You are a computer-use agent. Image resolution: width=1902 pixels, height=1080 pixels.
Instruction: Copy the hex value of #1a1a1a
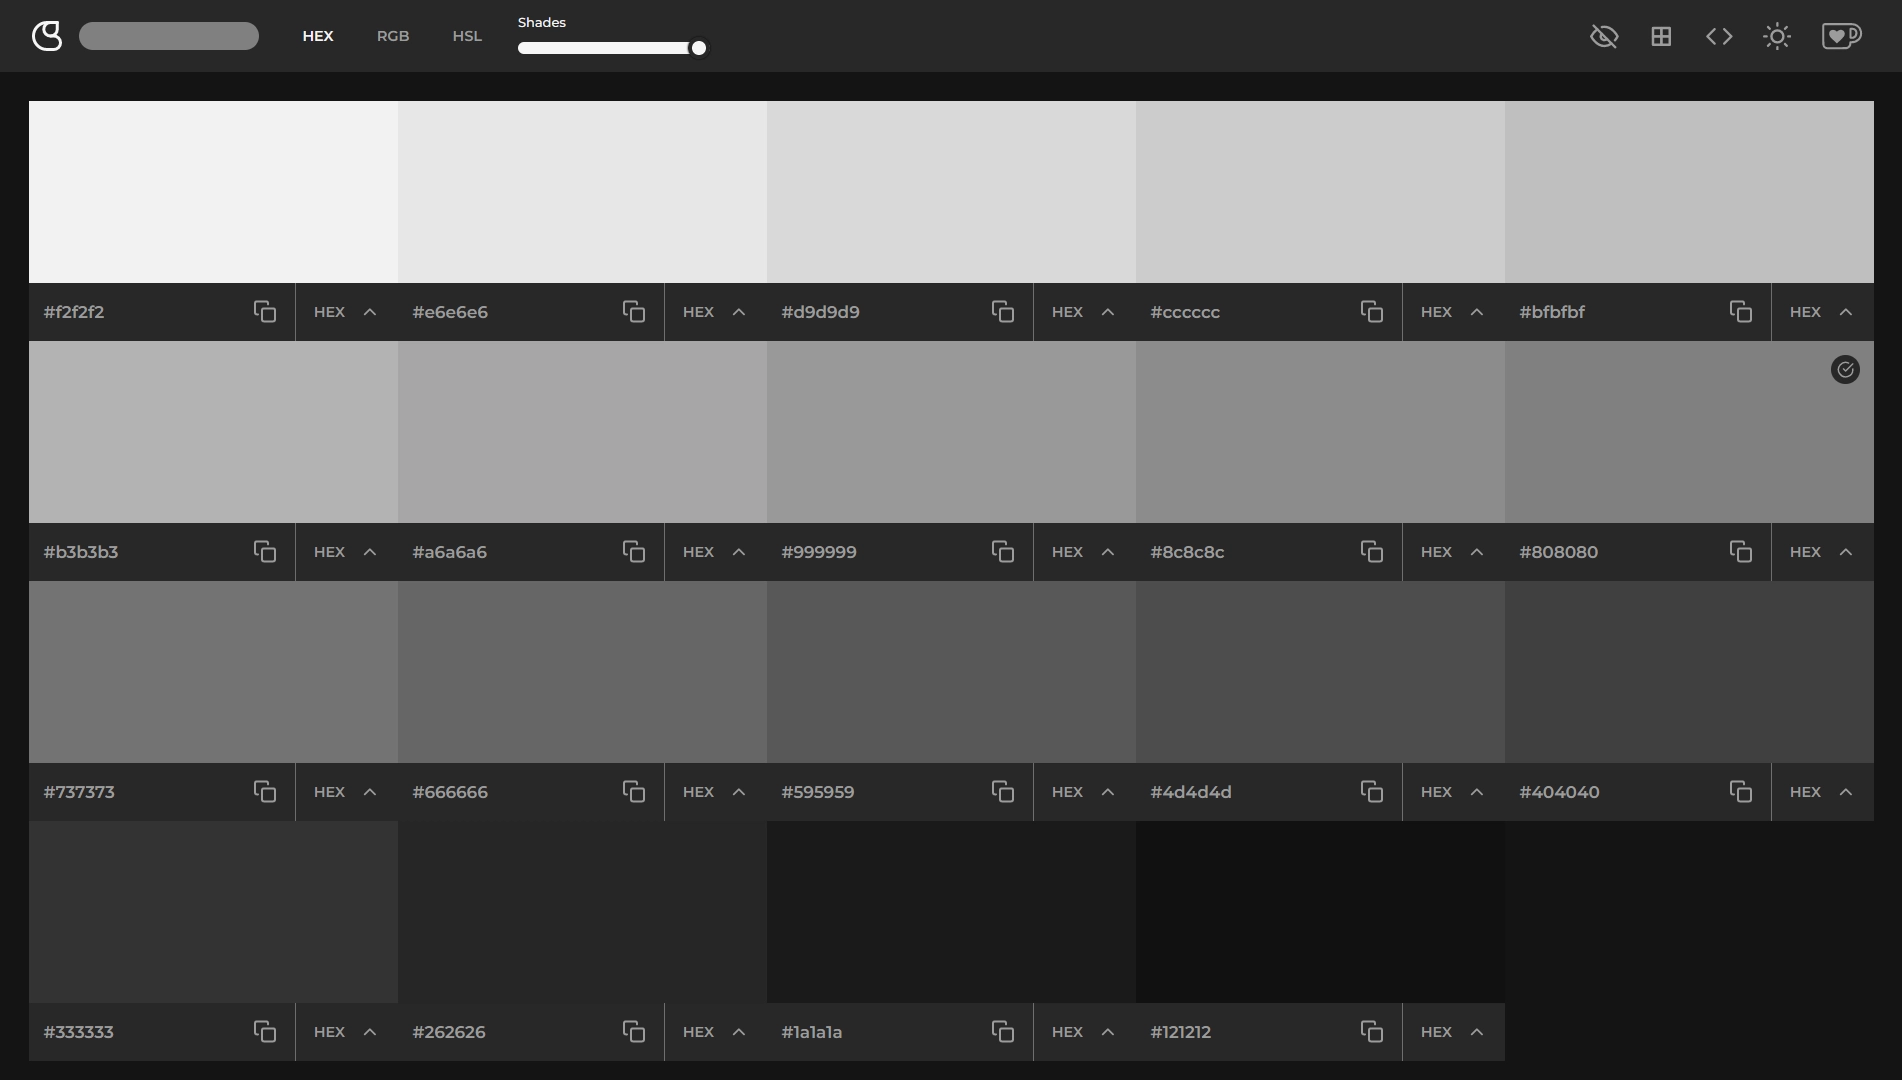(x=1003, y=1032)
